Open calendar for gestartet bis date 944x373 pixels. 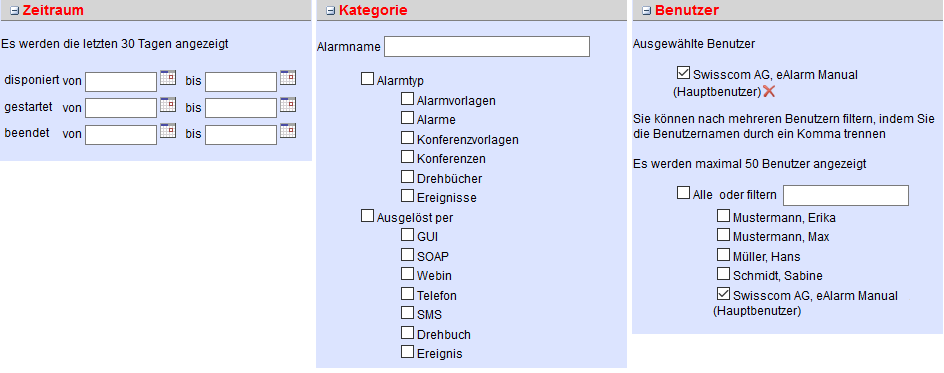[x=288, y=105]
